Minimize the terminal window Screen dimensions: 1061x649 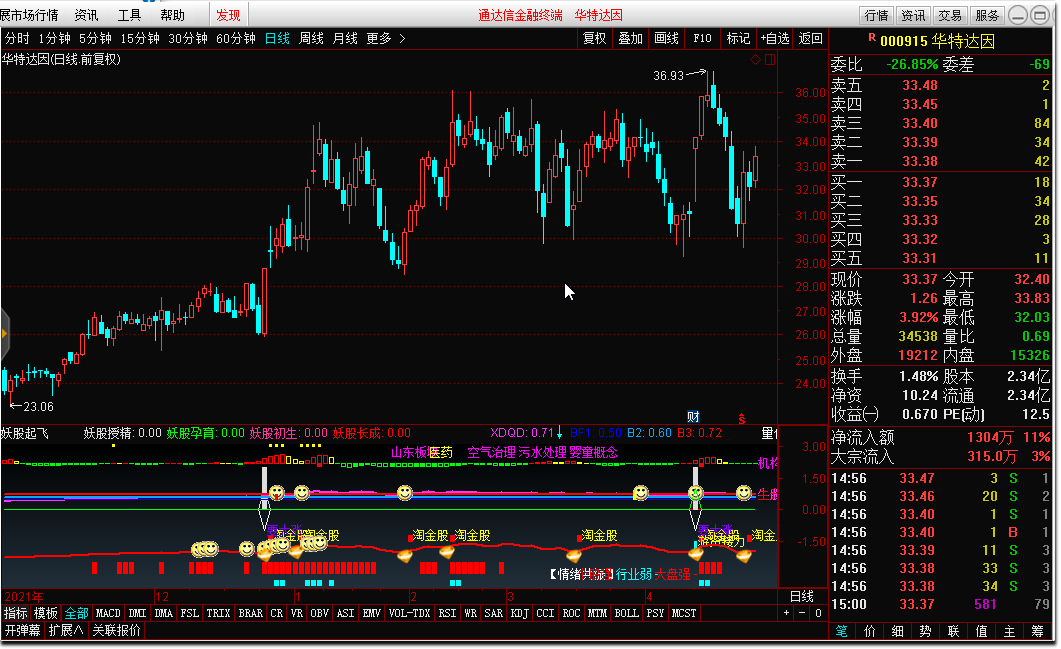click(1018, 15)
